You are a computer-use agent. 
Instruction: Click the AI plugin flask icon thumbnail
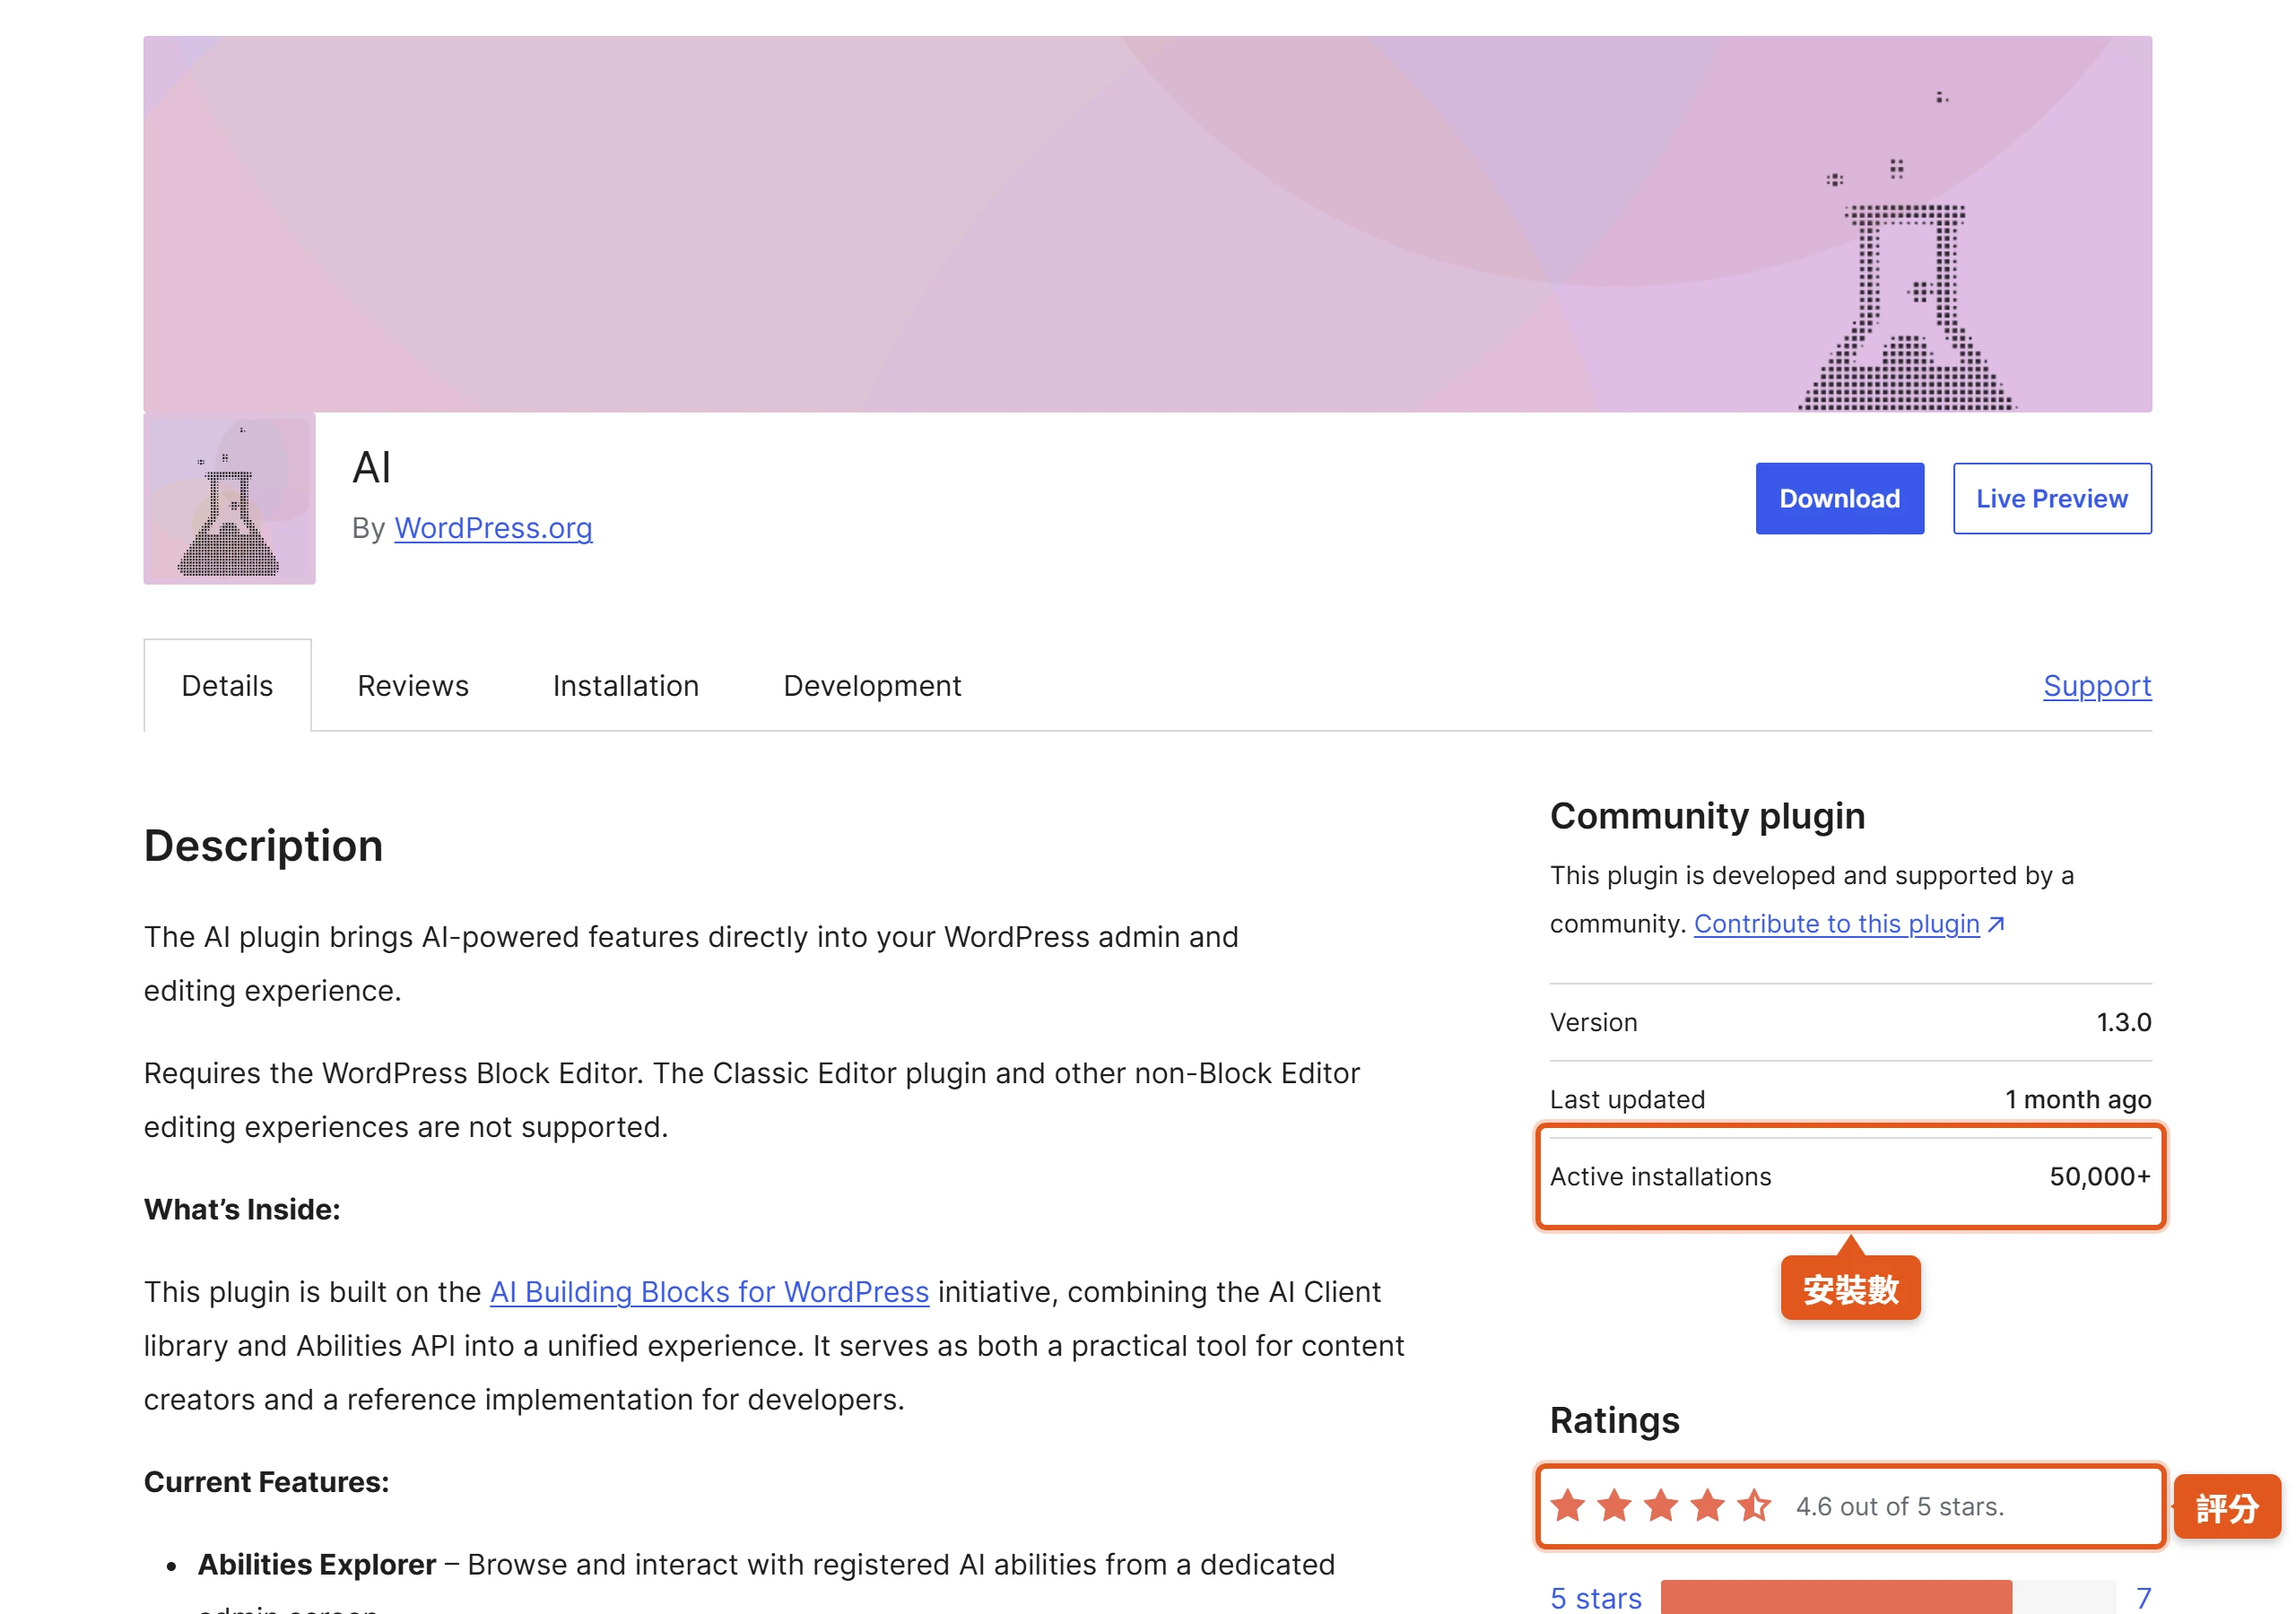click(x=229, y=498)
